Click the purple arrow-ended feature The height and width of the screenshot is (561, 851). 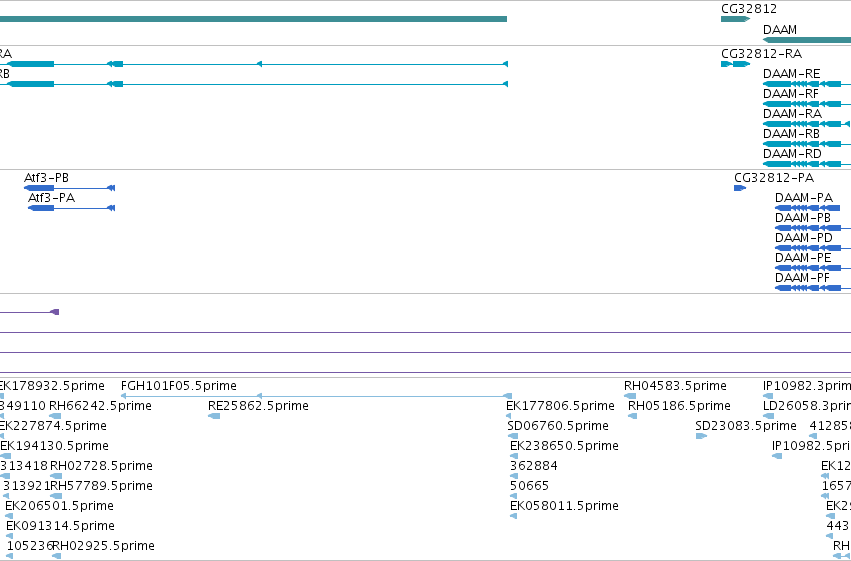[x=29, y=312]
